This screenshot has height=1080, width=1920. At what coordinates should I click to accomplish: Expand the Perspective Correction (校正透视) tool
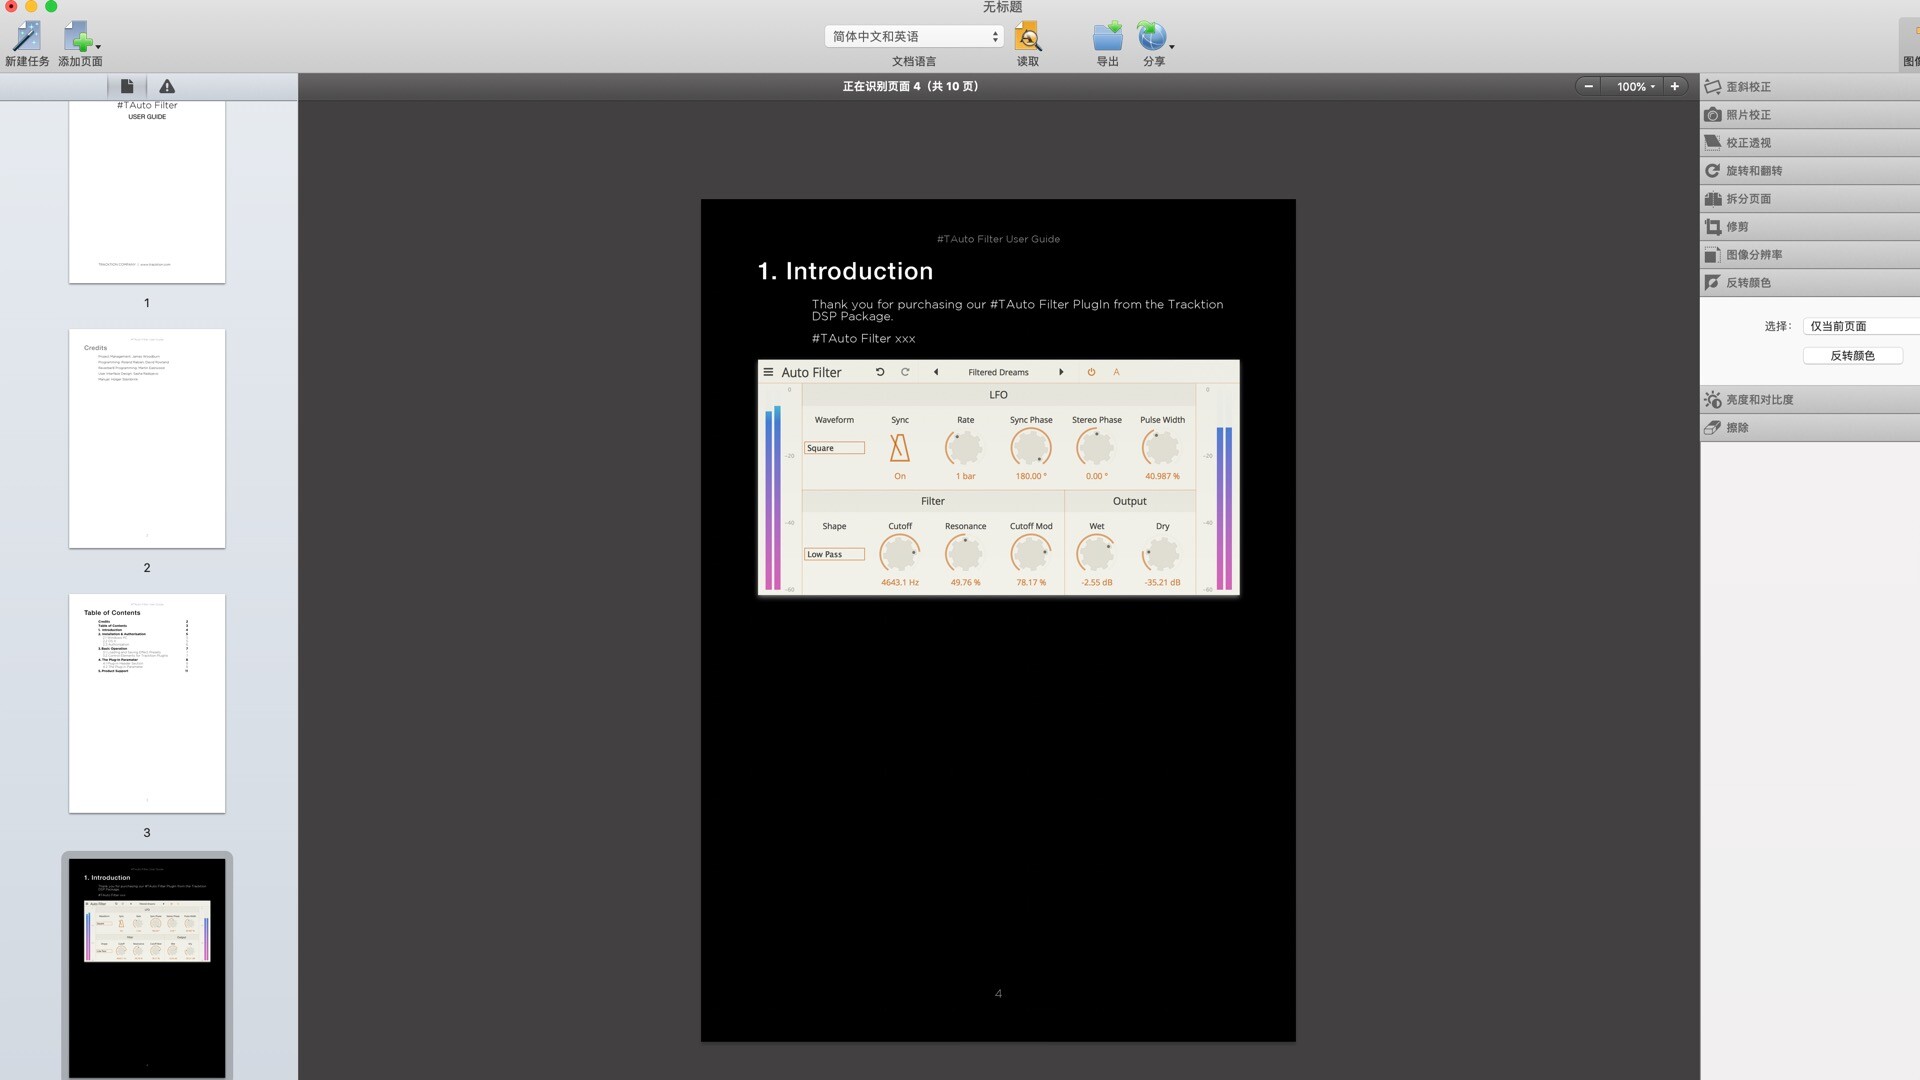click(1810, 142)
